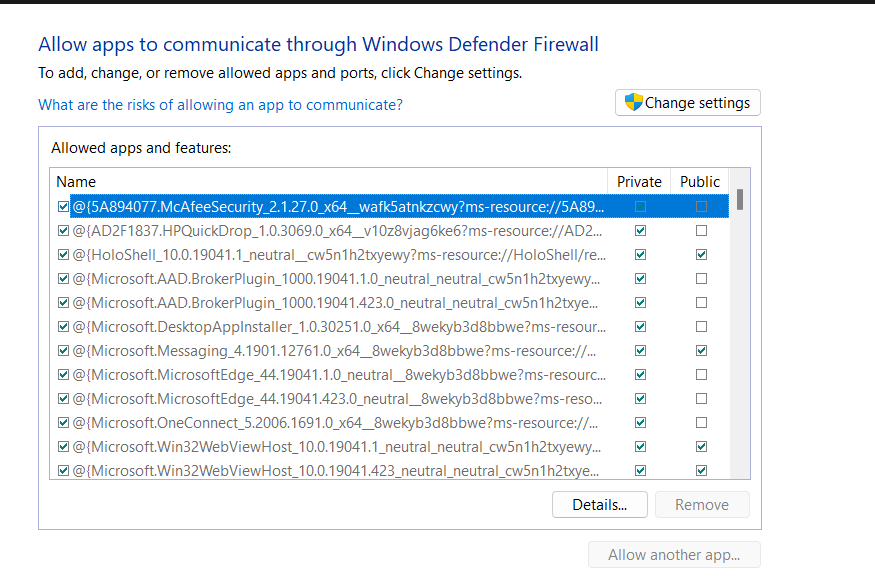Toggle Private for MicrosoftEdge 44.19041.423.0

(x=640, y=399)
